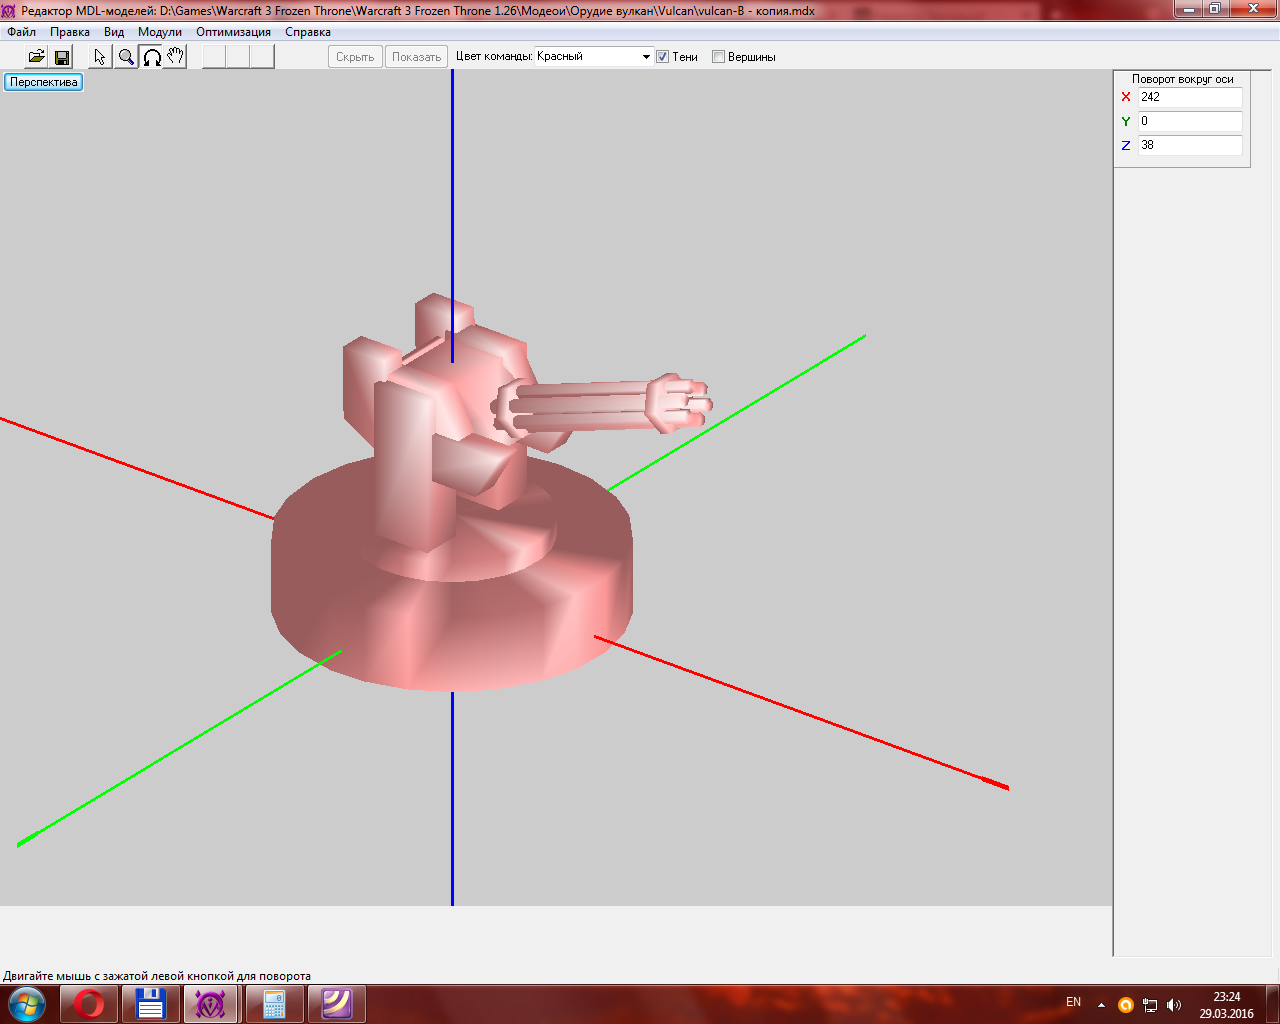
Task: Click the blue floppy disk taskbar icon
Action: pos(151,1003)
